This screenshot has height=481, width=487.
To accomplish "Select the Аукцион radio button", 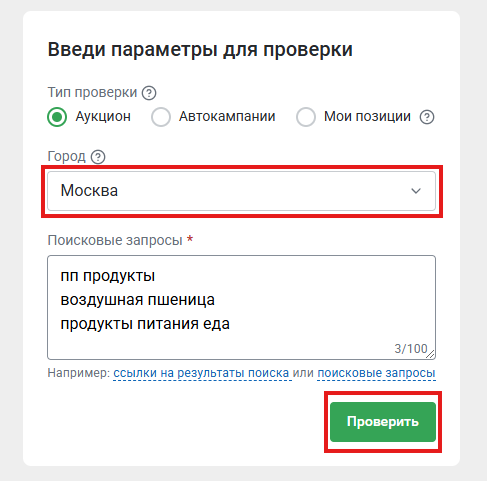I will pyautogui.click(x=57, y=117).
